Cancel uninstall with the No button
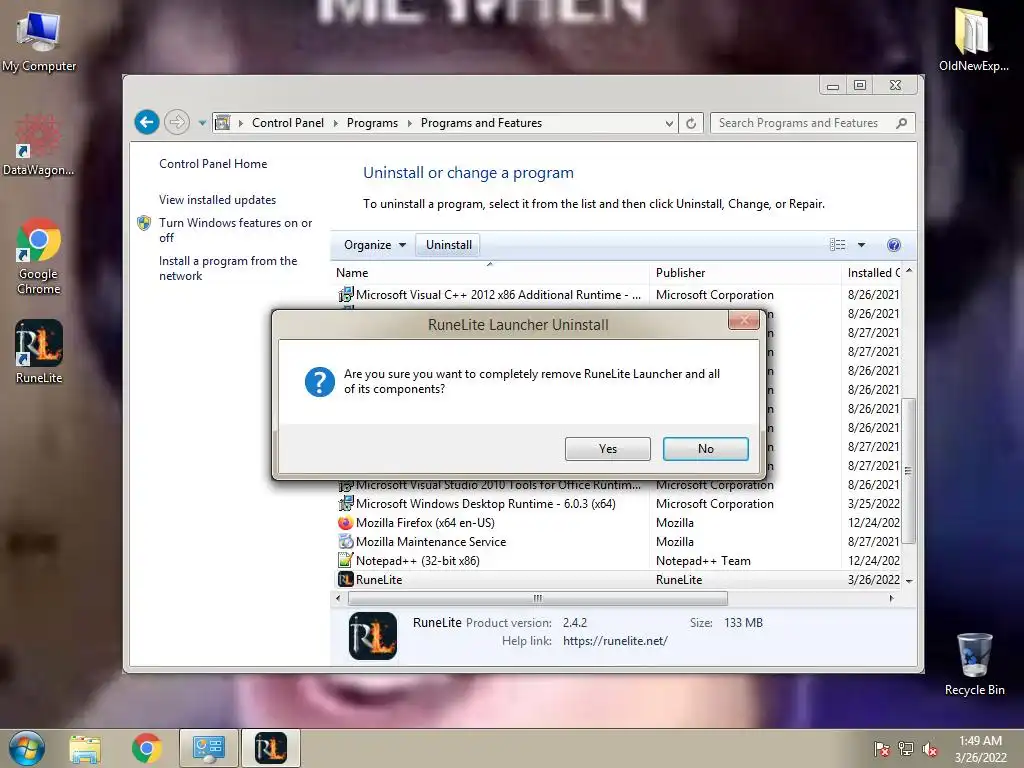This screenshot has width=1024, height=768. tap(705, 449)
